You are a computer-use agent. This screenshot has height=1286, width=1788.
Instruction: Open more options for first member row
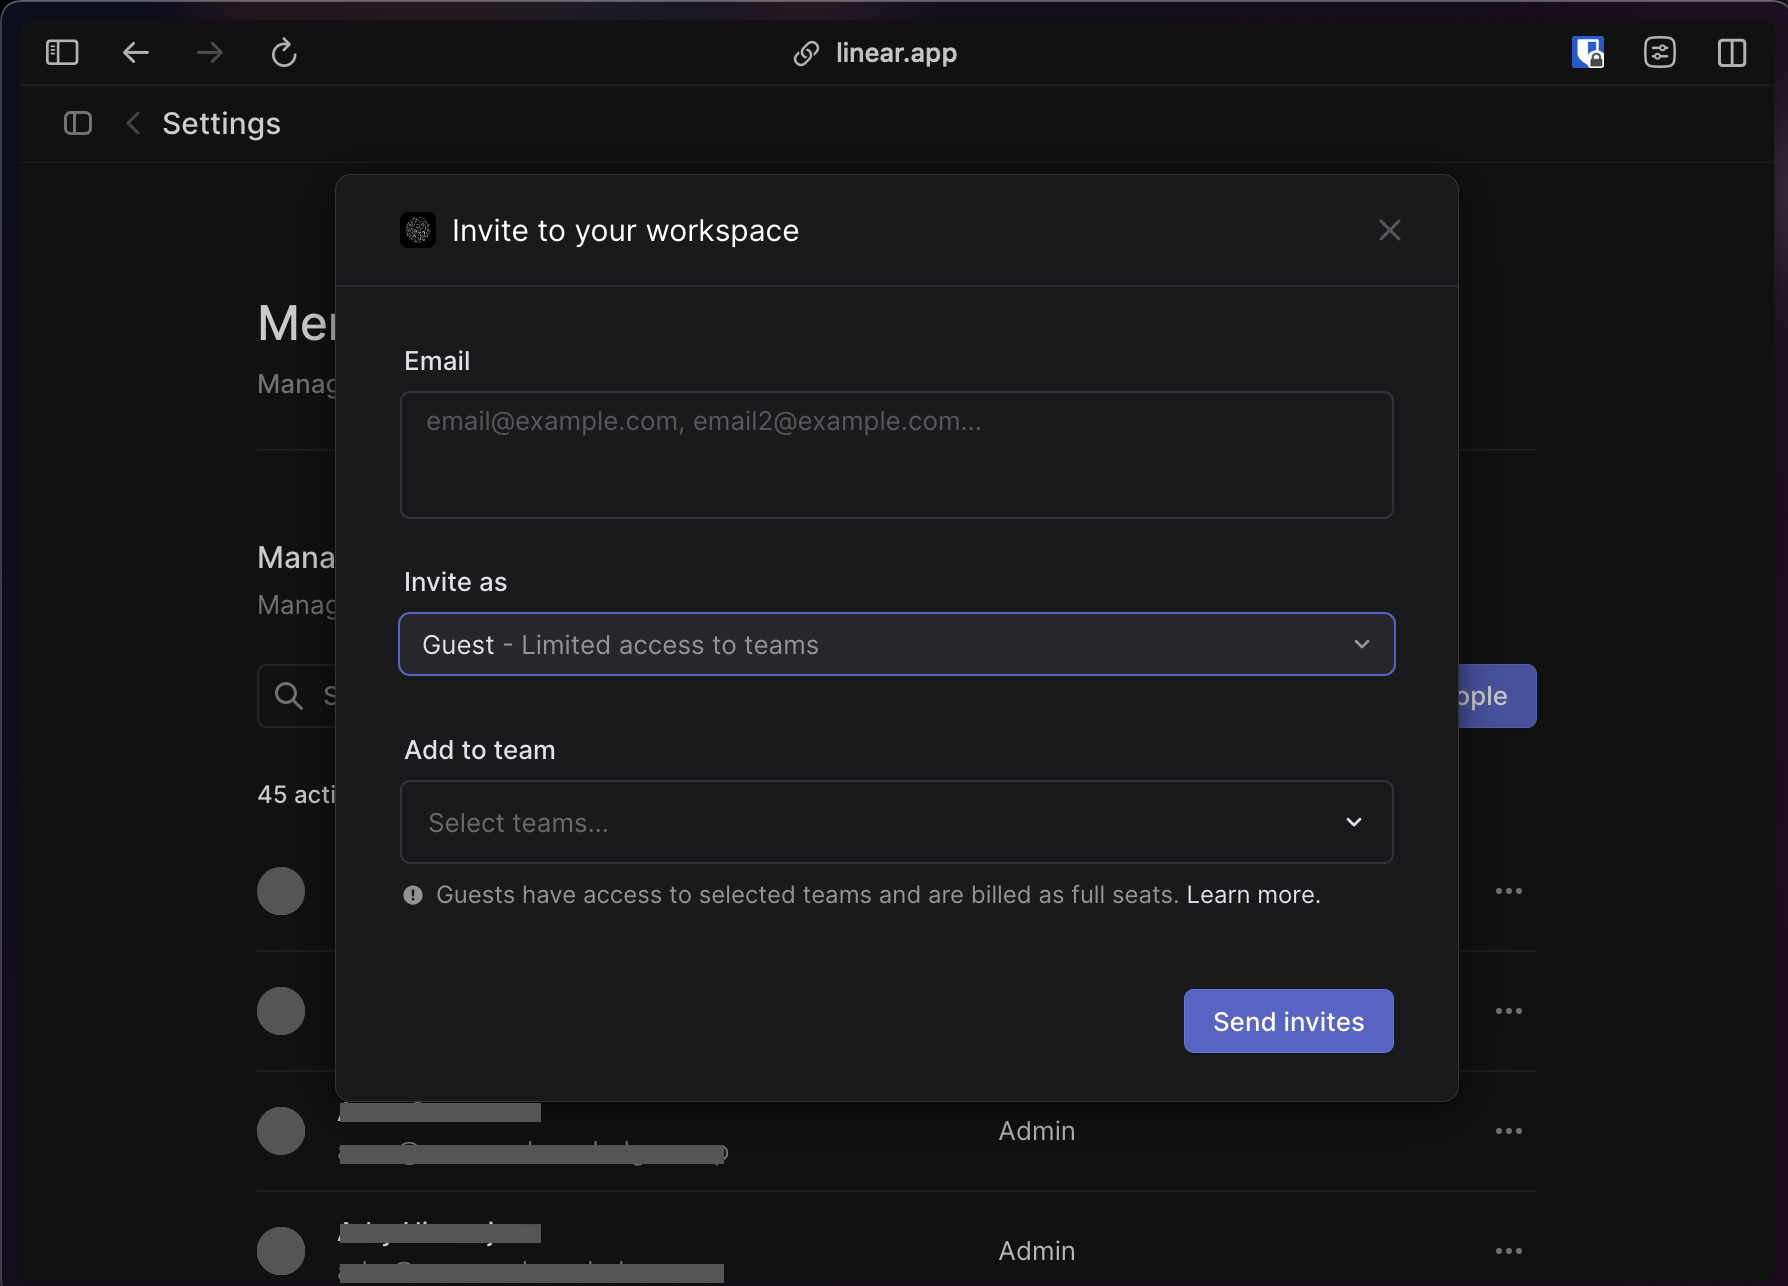[1509, 891]
